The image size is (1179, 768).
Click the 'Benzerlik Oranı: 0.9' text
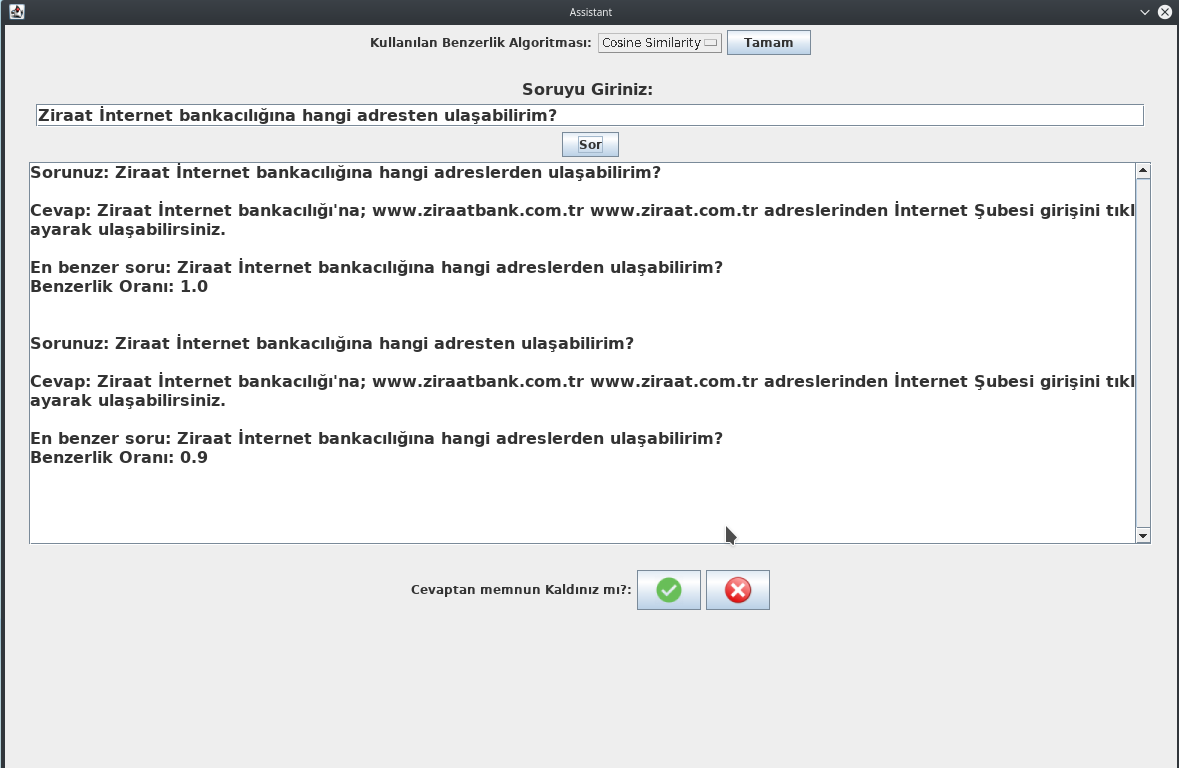(x=119, y=457)
